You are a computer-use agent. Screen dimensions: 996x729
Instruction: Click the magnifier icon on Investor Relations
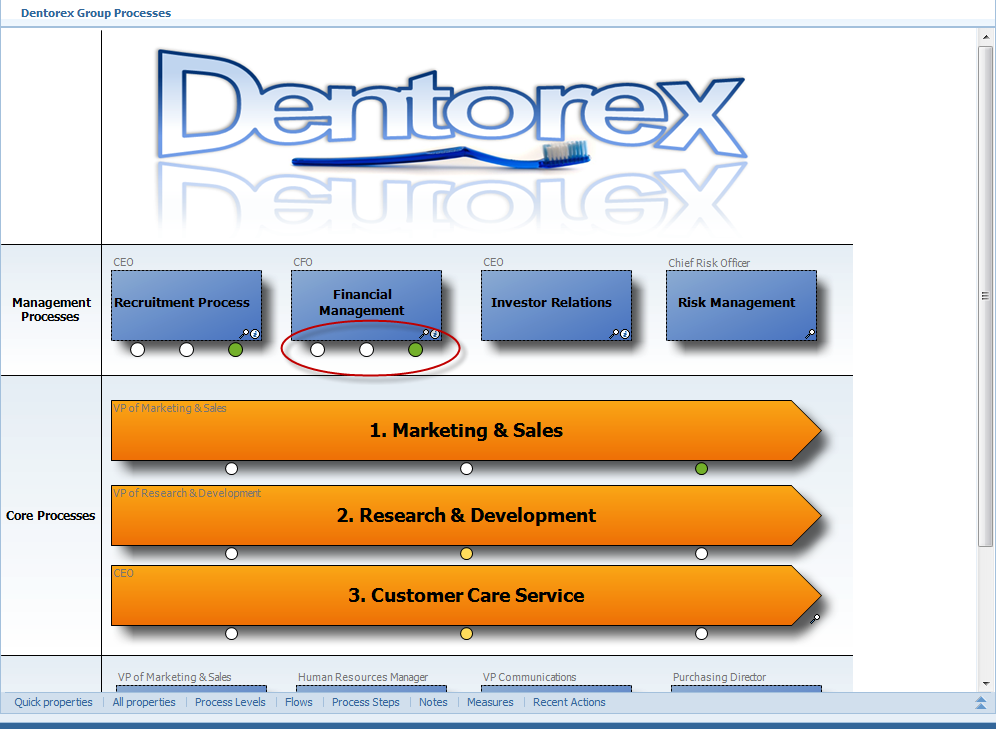(x=614, y=334)
